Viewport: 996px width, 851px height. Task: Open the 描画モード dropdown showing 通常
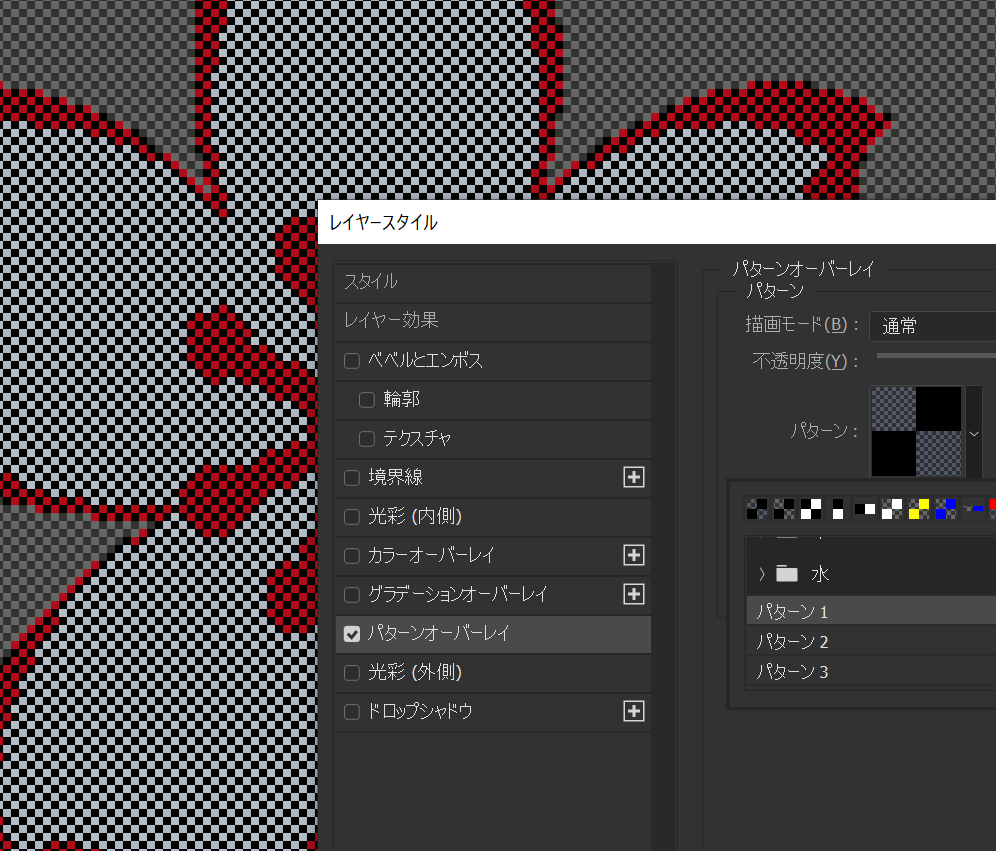tap(932, 326)
